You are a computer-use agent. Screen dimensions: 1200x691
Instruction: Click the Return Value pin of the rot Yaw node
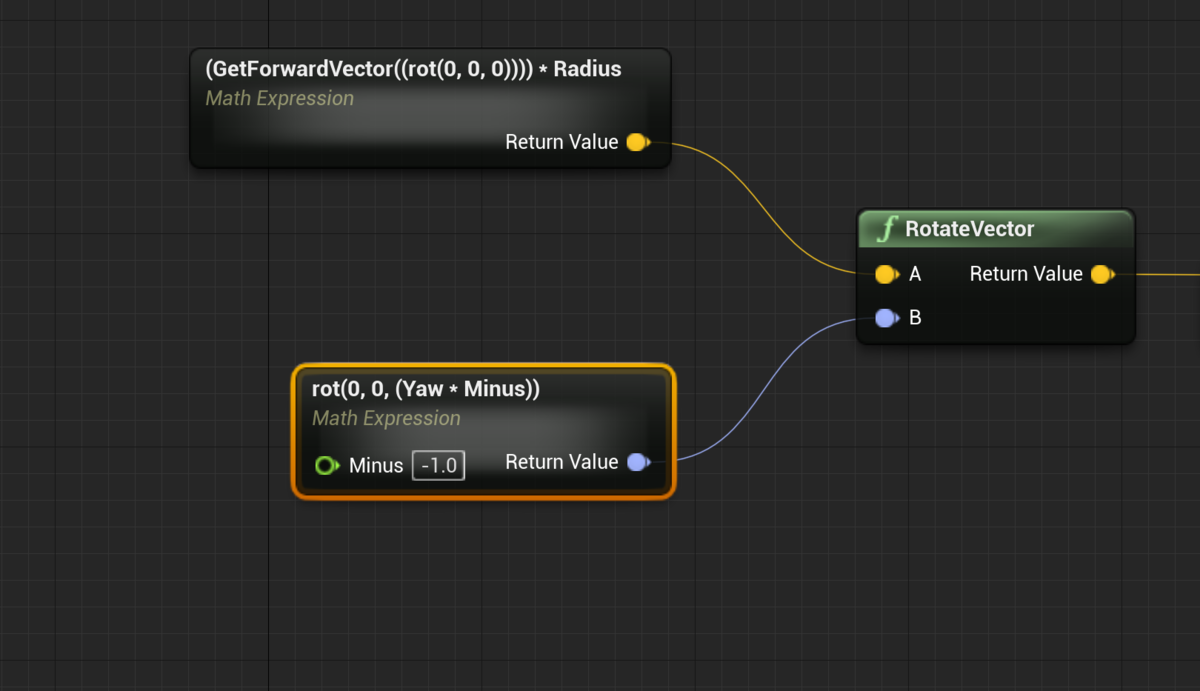638,462
